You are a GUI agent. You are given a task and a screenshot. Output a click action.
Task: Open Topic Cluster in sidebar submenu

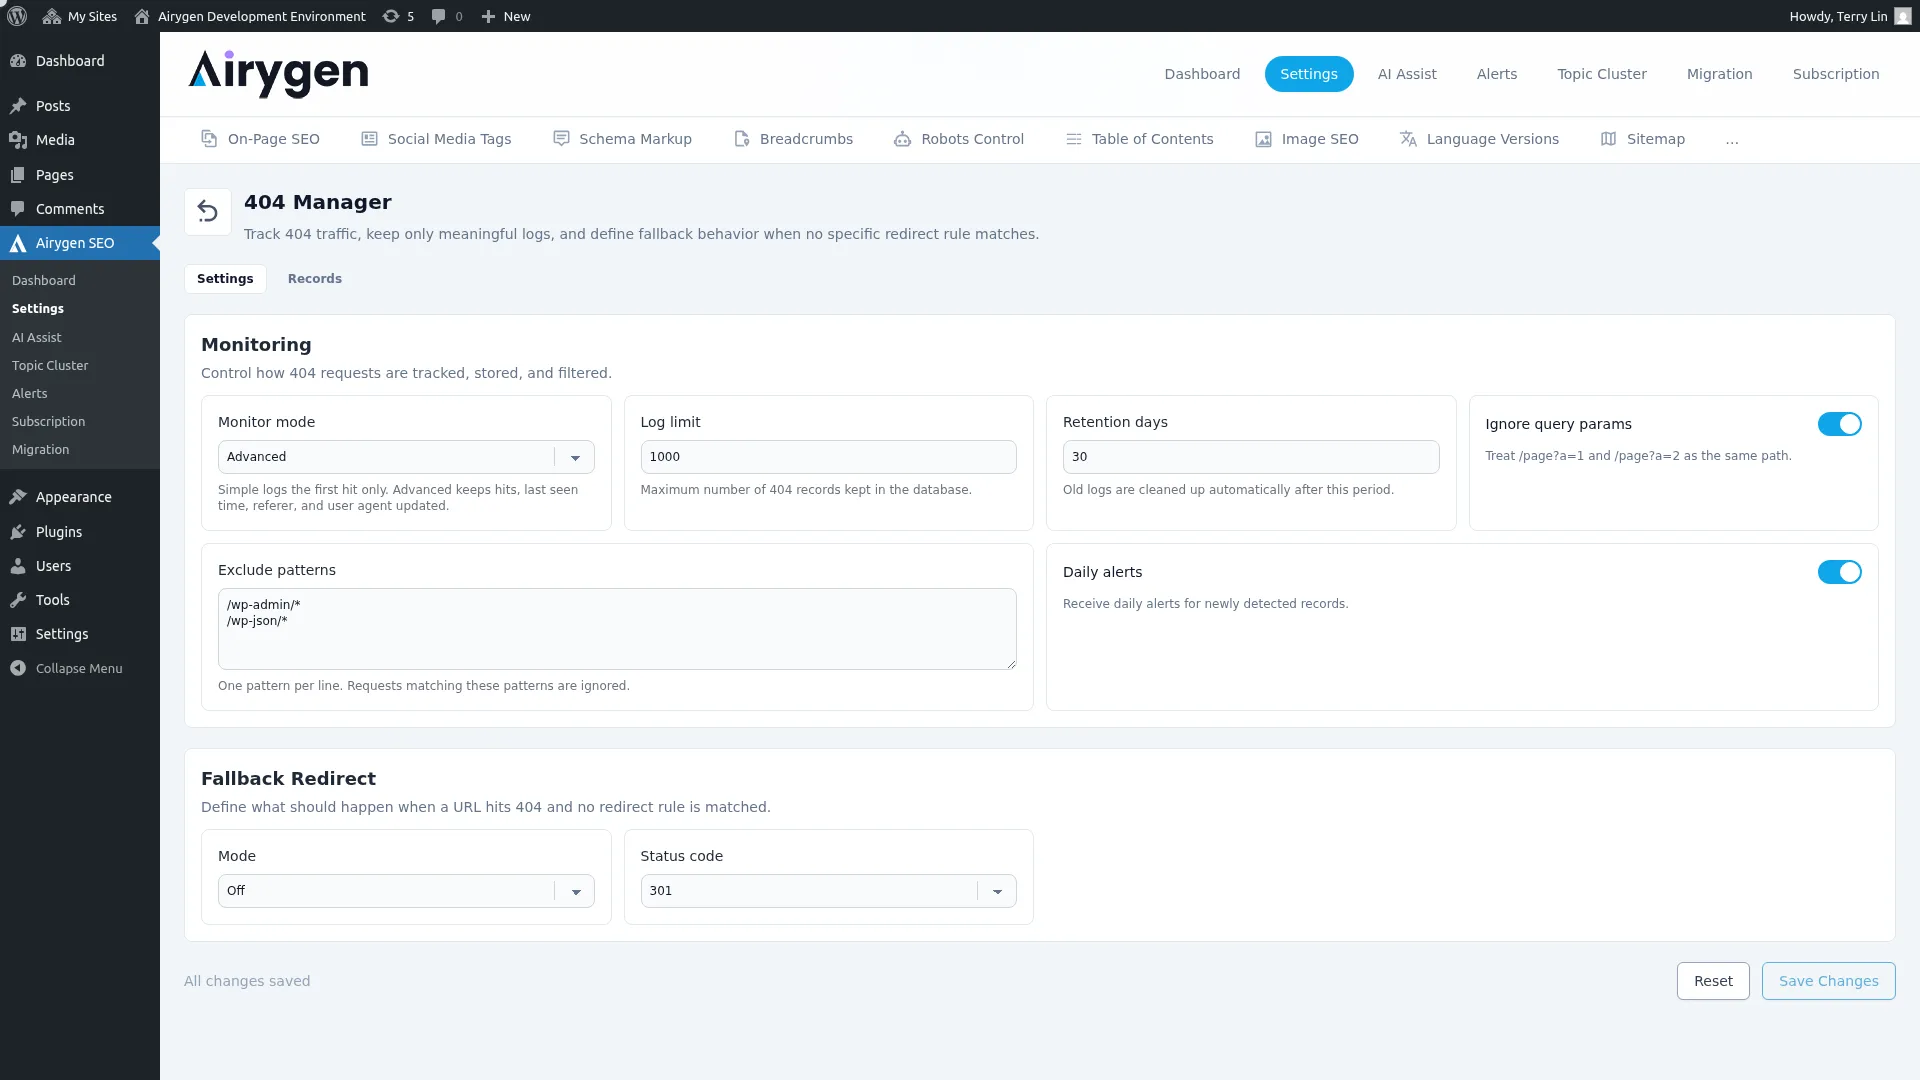pyautogui.click(x=50, y=366)
